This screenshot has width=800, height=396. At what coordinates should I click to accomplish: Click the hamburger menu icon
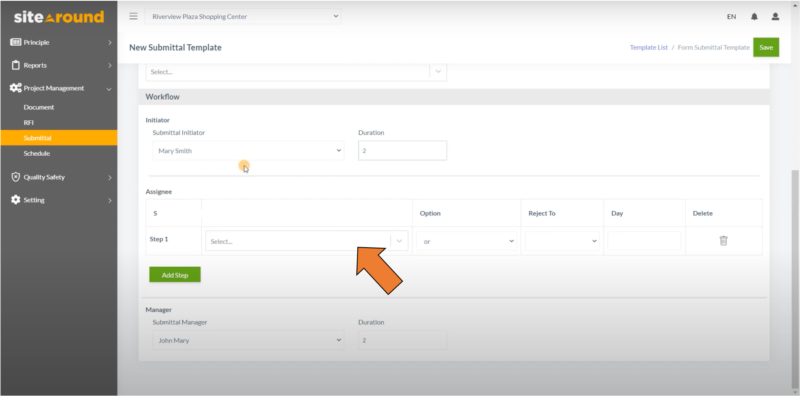[133, 16]
